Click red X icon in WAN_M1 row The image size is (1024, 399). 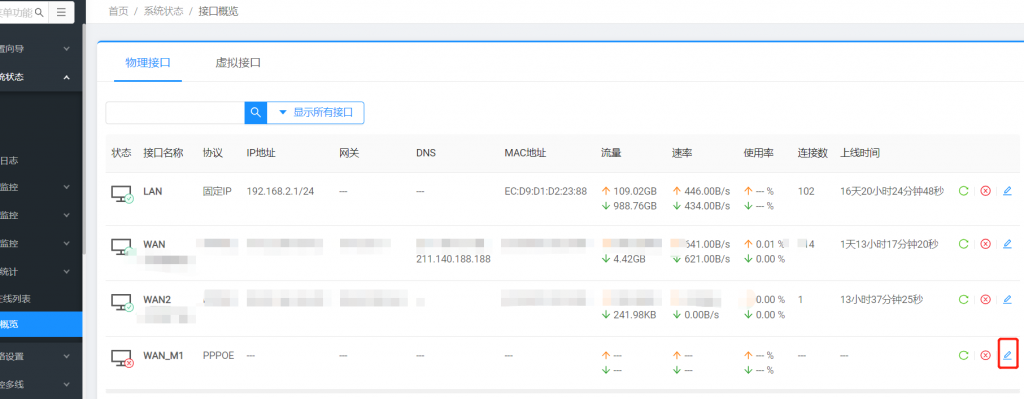tap(985, 356)
